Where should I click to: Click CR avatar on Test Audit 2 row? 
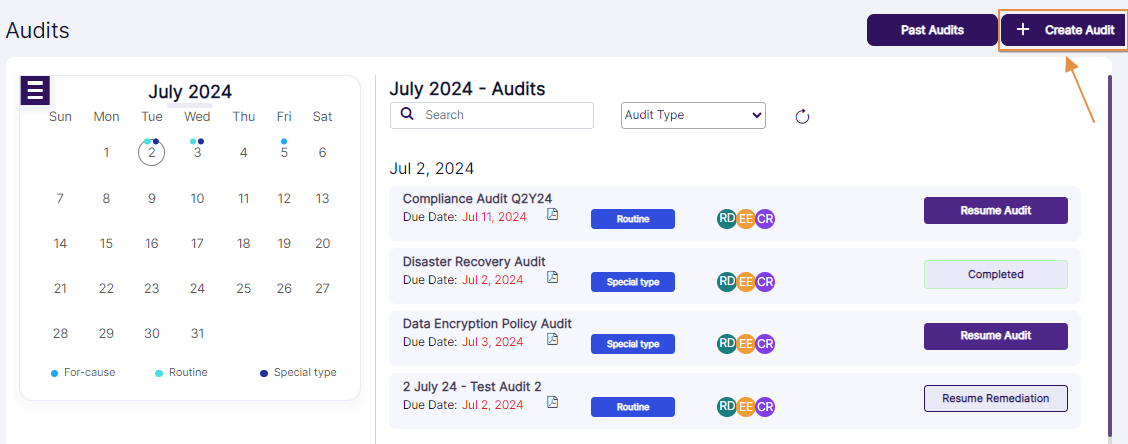[x=765, y=407]
